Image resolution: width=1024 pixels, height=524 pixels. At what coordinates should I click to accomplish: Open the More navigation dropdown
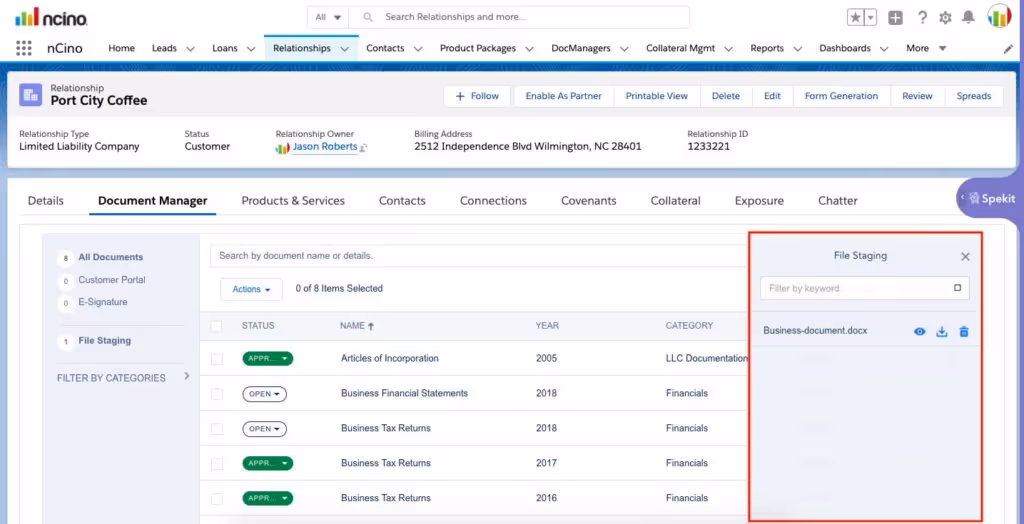926,48
